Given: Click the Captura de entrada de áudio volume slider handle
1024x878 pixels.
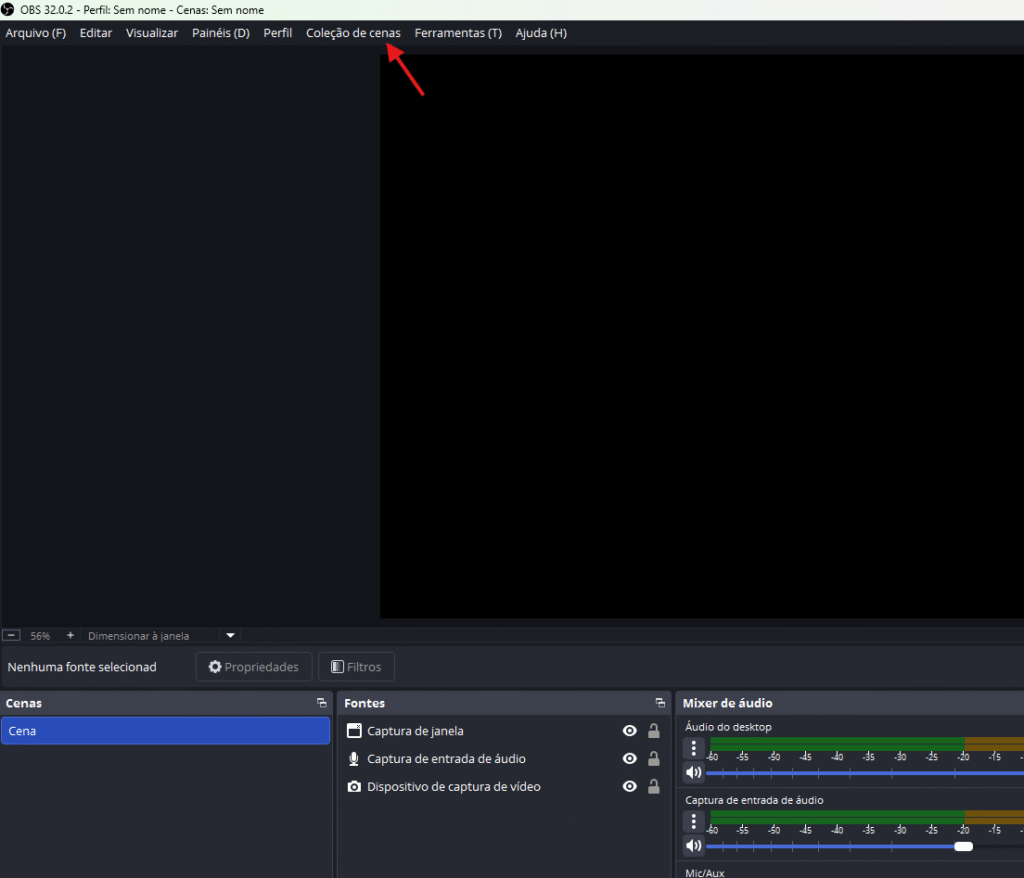Looking at the screenshot, I should (963, 846).
